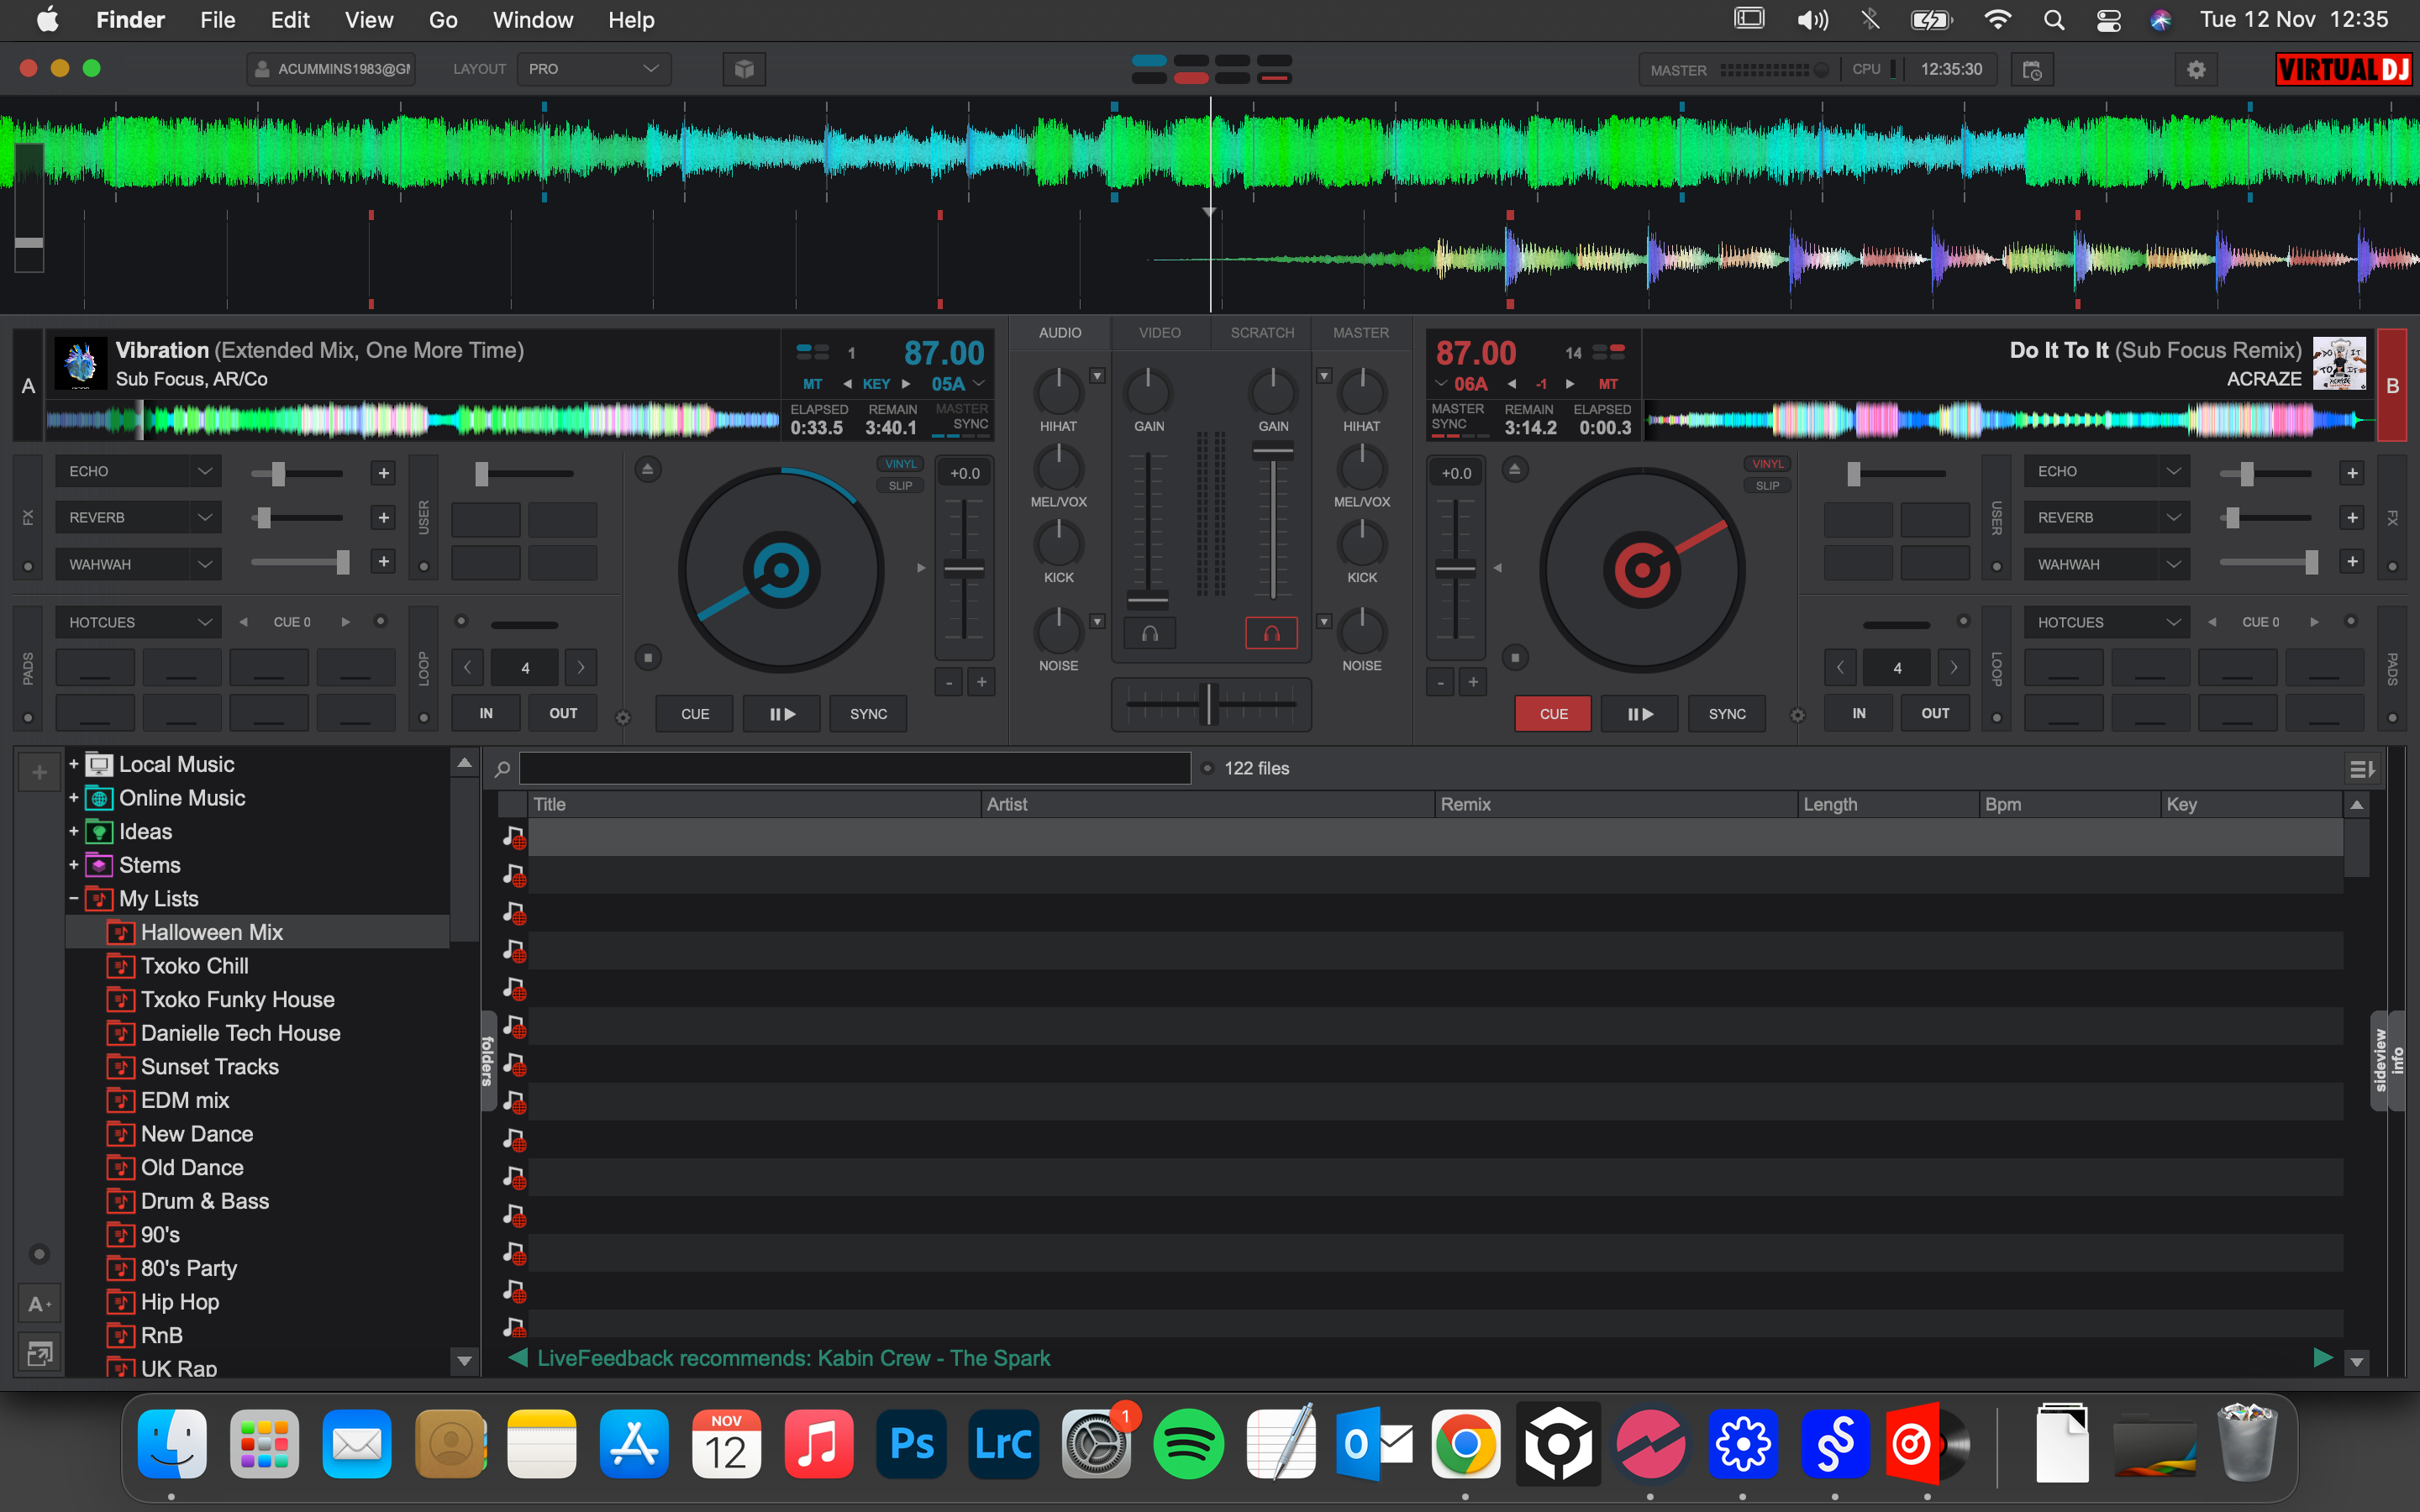The image size is (2420, 1512).
Task: Click the 3D cube layout icon
Action: (744, 69)
